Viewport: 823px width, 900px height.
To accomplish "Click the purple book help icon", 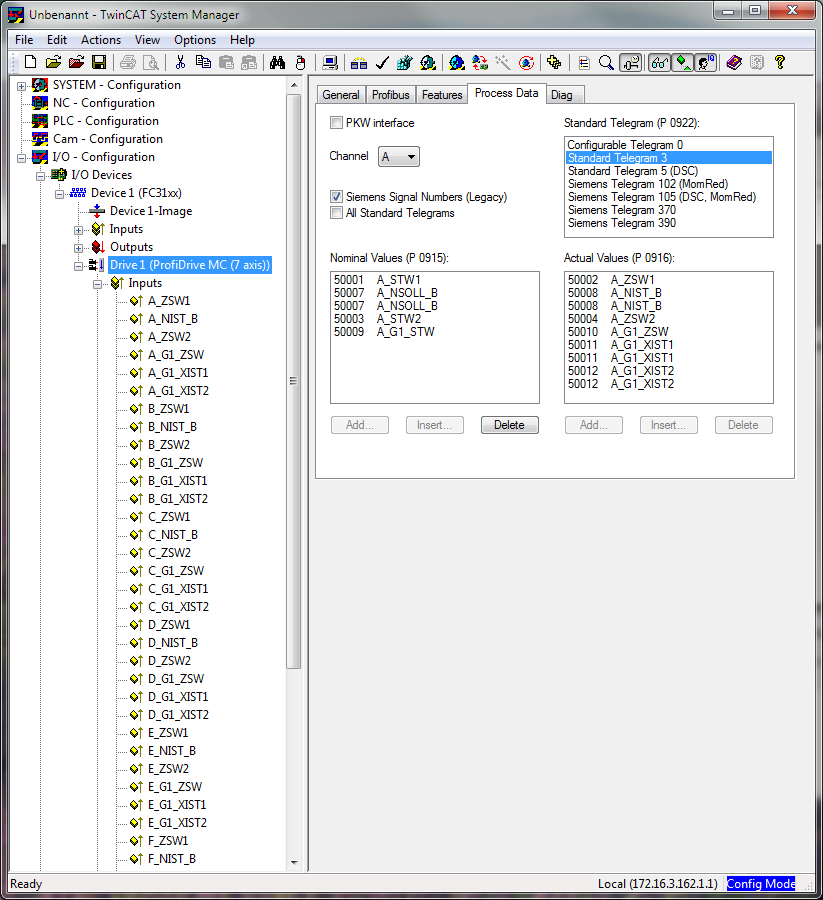I will tap(734, 62).
